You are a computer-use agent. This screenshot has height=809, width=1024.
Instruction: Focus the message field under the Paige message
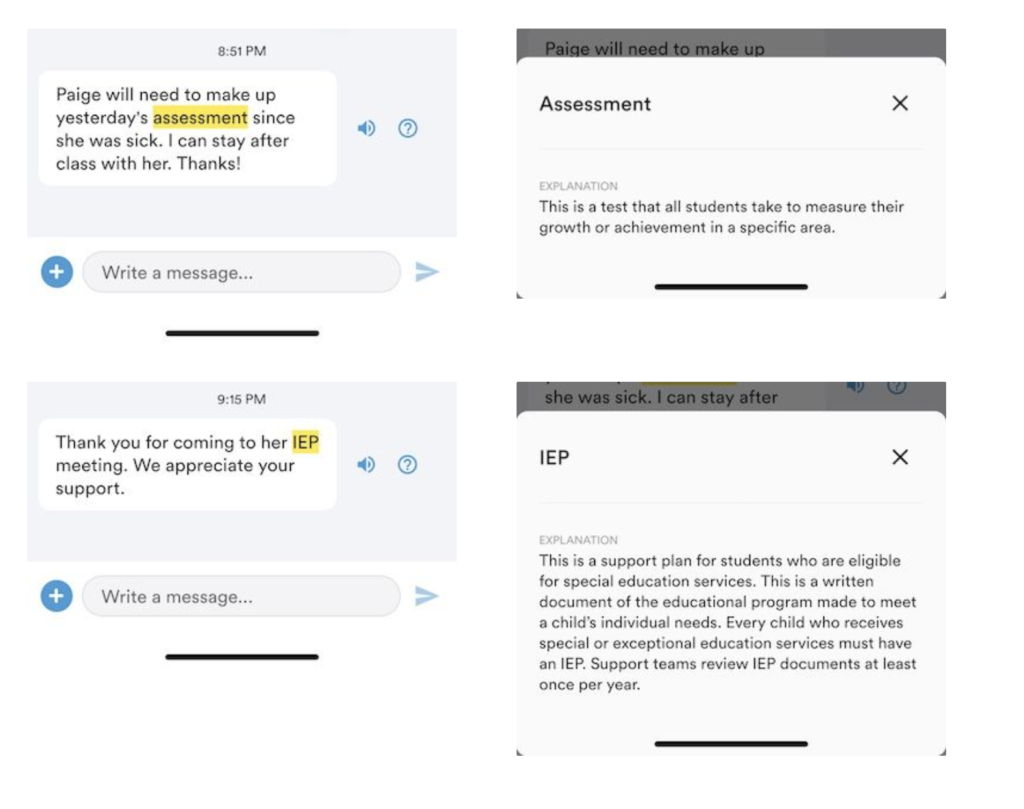(x=240, y=272)
